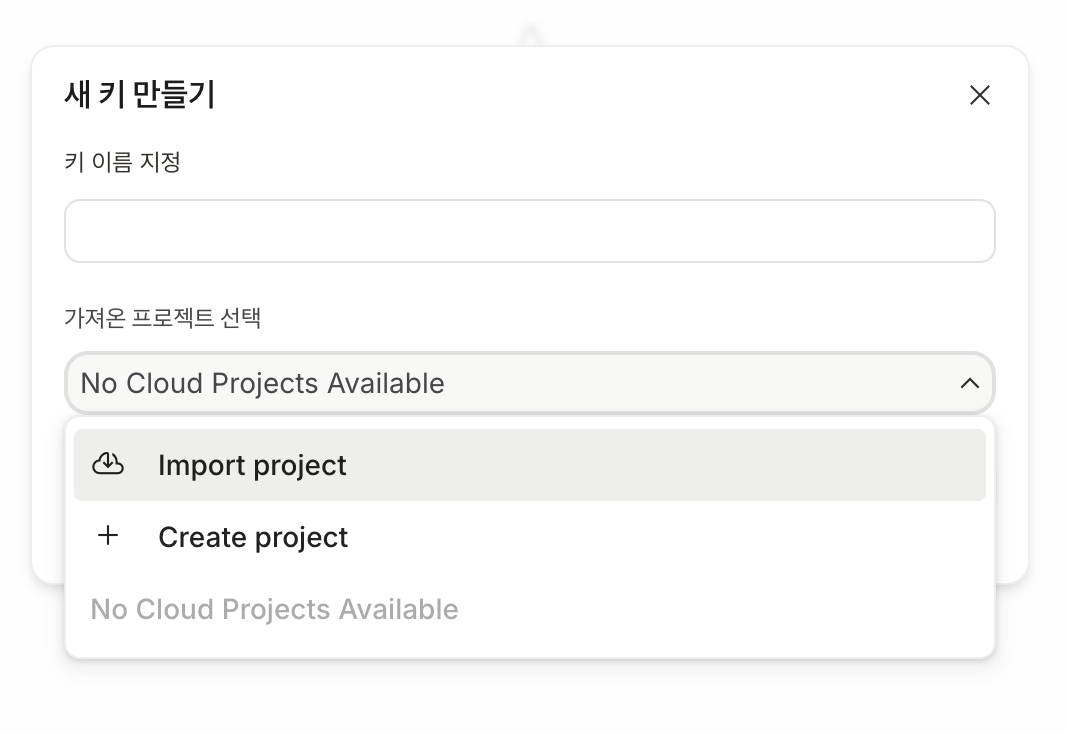The width and height of the screenshot is (1066, 734).
Task: Click the upward chevron on the project dropdown
Action: pyautogui.click(x=968, y=383)
